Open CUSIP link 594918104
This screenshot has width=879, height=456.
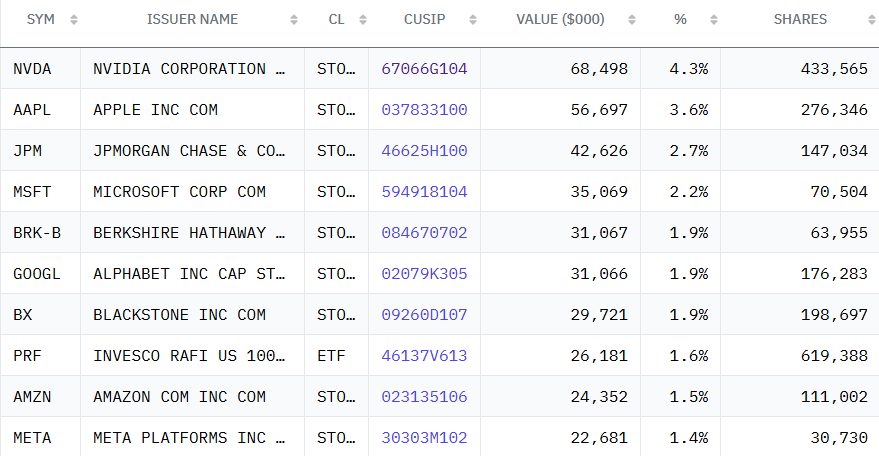coord(424,191)
